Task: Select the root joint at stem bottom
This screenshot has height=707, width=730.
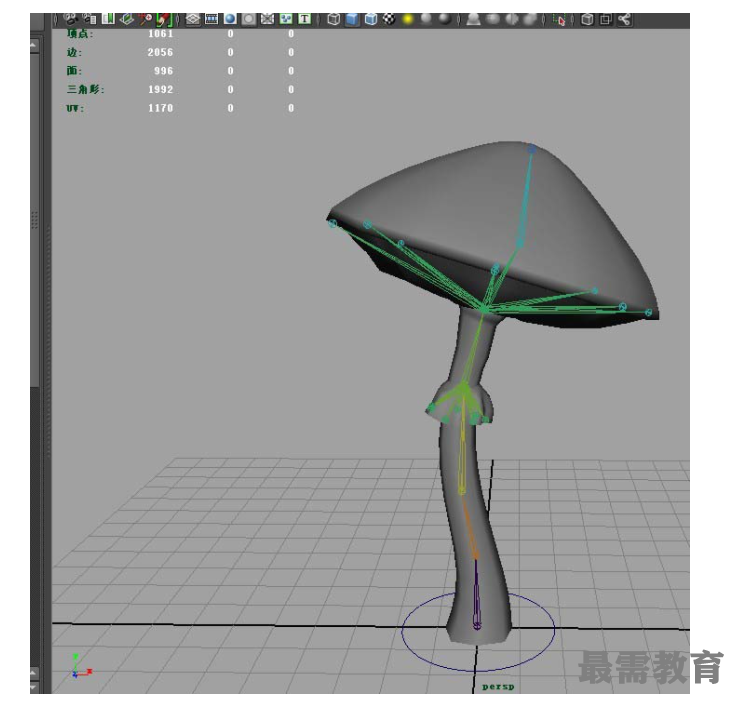Action: pos(477,626)
